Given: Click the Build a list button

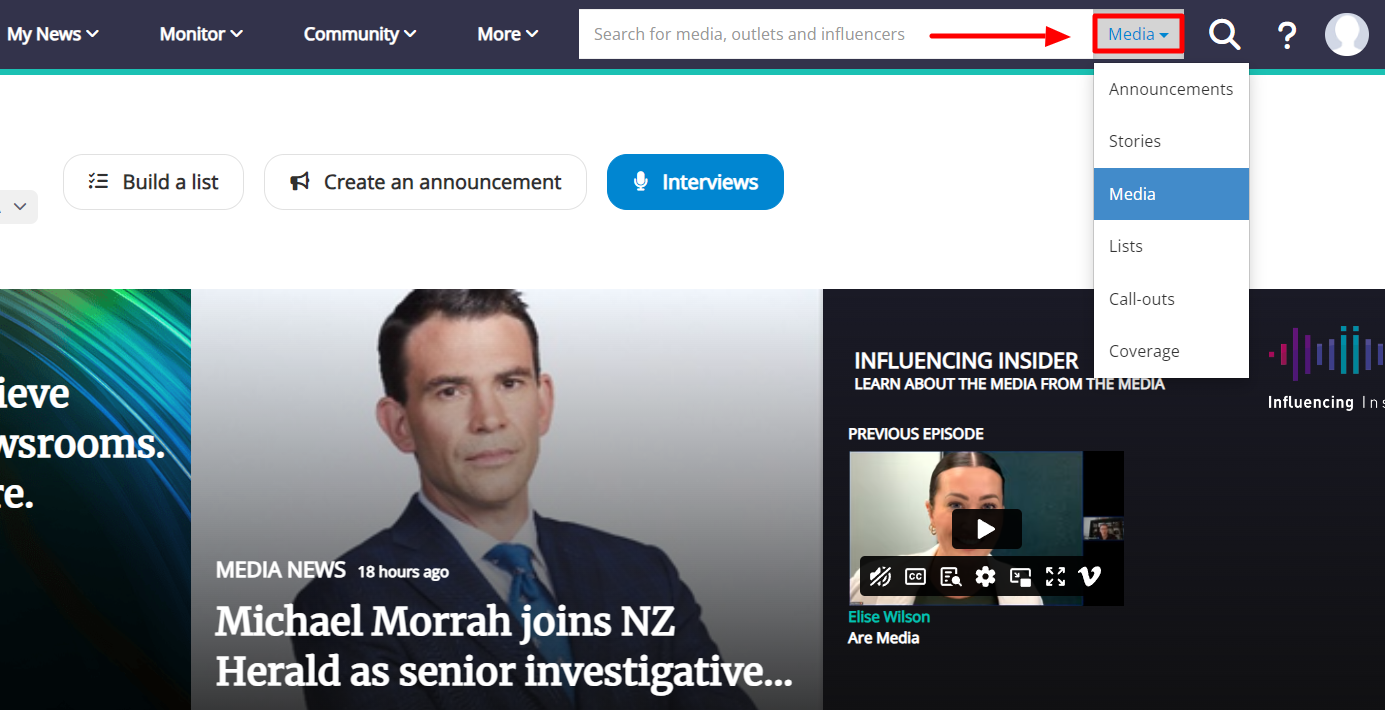Looking at the screenshot, I should pyautogui.click(x=153, y=182).
